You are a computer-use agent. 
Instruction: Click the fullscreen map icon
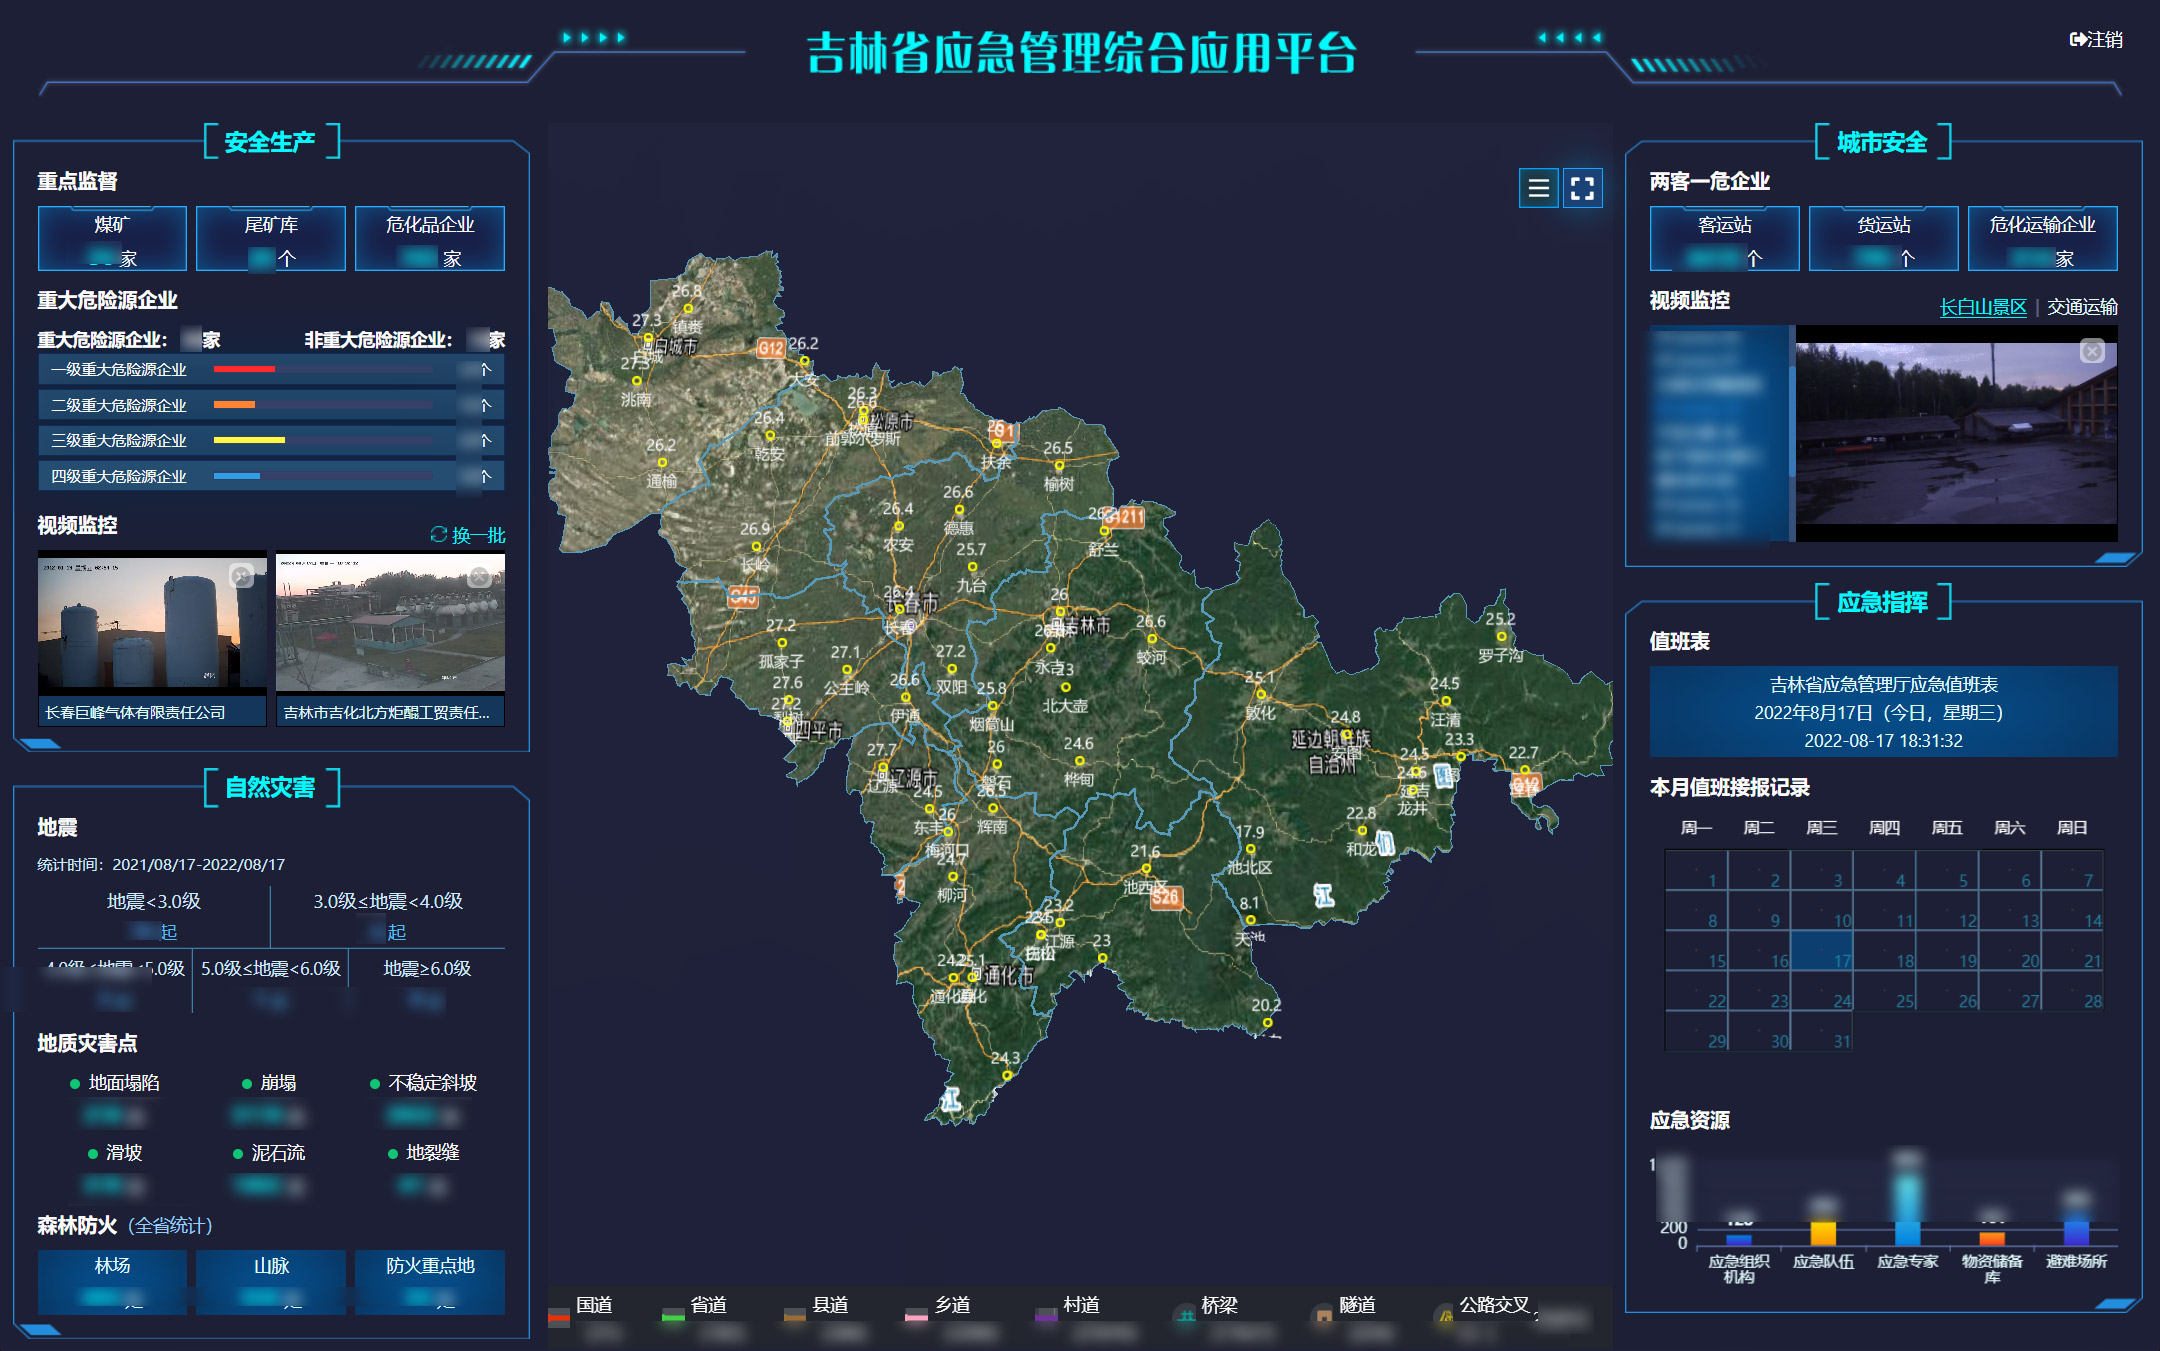point(1583,188)
